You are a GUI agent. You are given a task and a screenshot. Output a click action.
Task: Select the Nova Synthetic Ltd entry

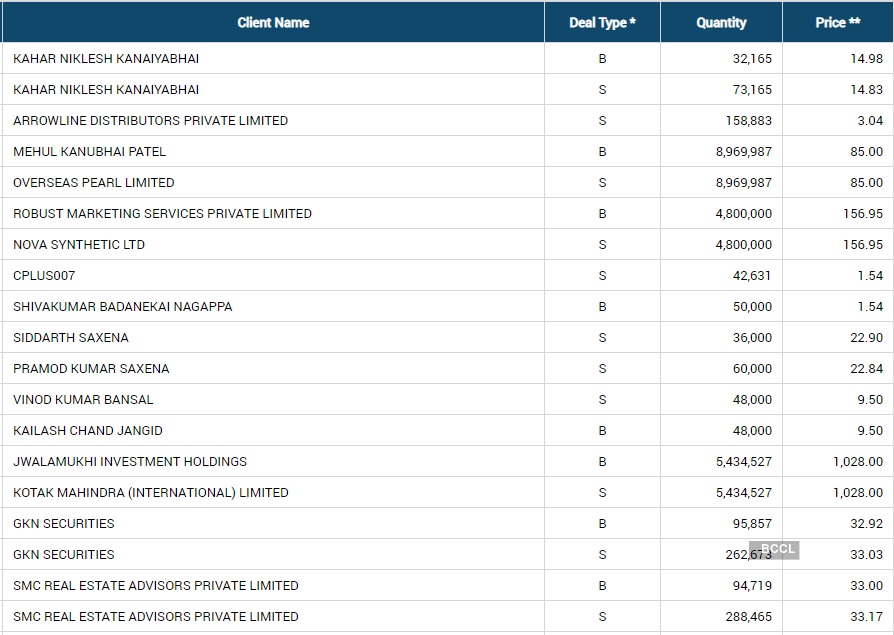click(79, 245)
